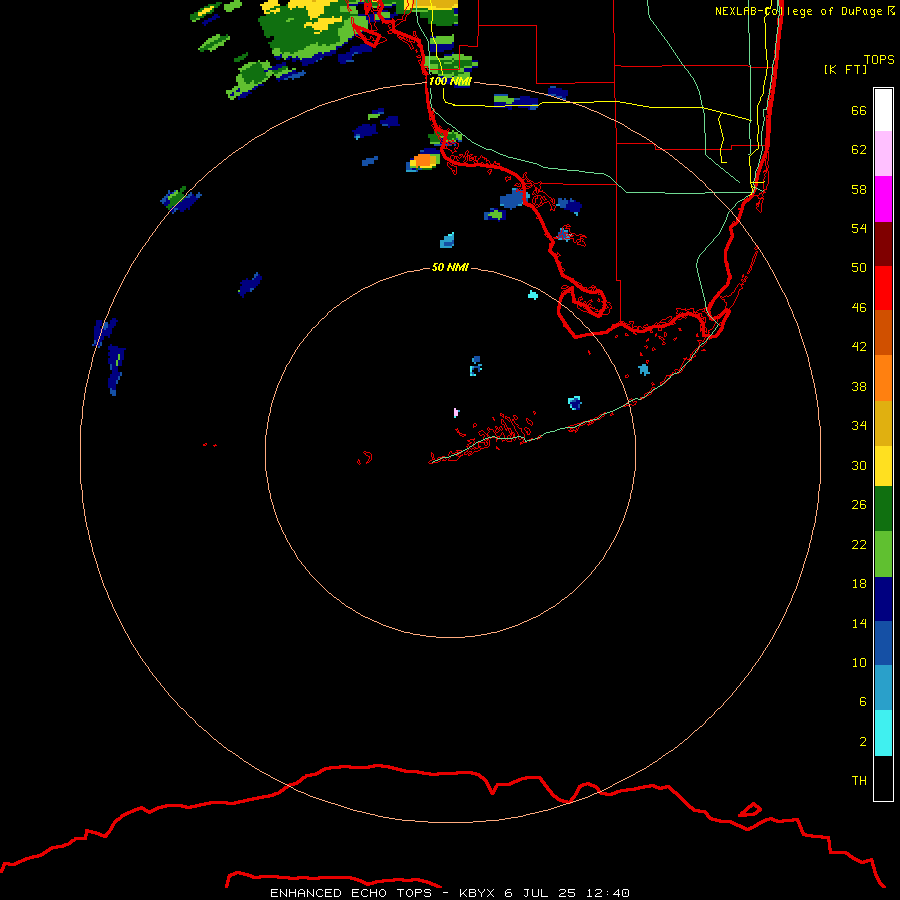Viewport: 900px width, 900px height.
Task: Click the 58 value on the scale
Action: coord(859,189)
